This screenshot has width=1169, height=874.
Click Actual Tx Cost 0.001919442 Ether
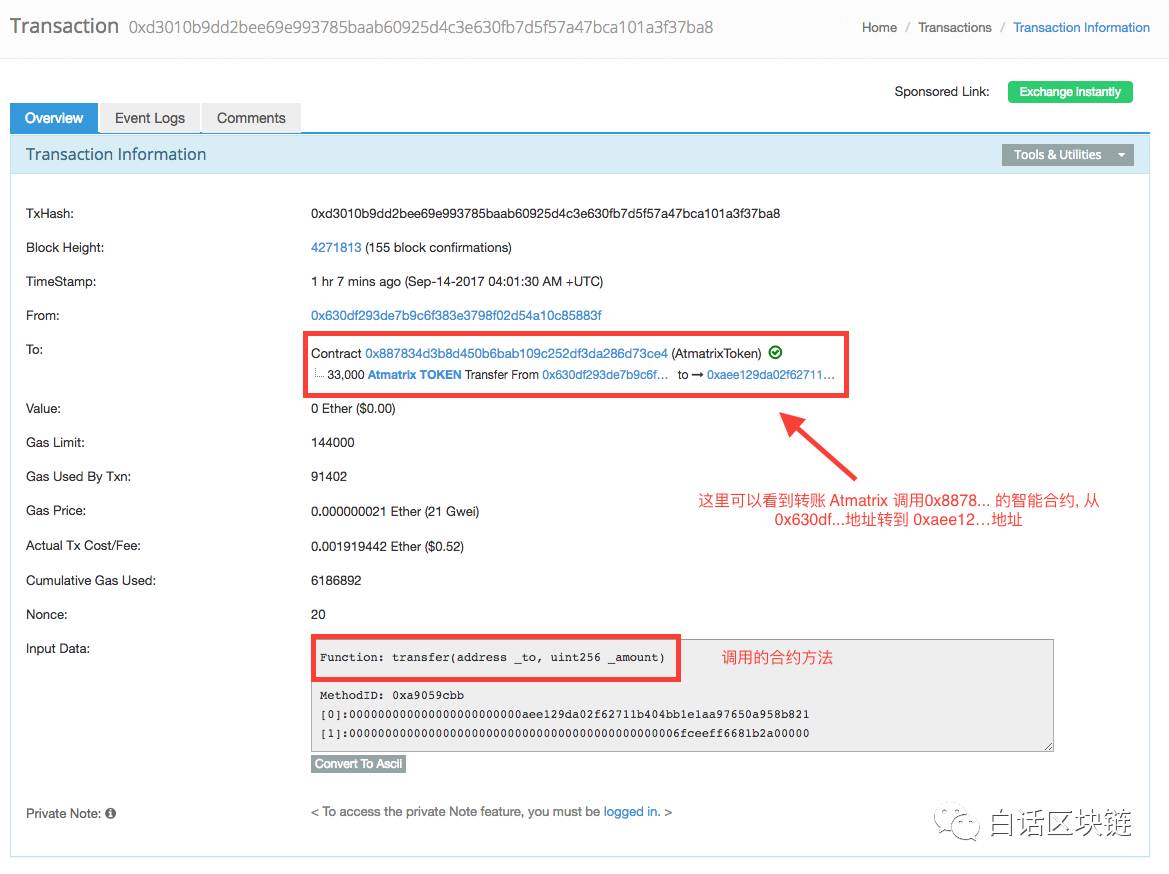387,547
